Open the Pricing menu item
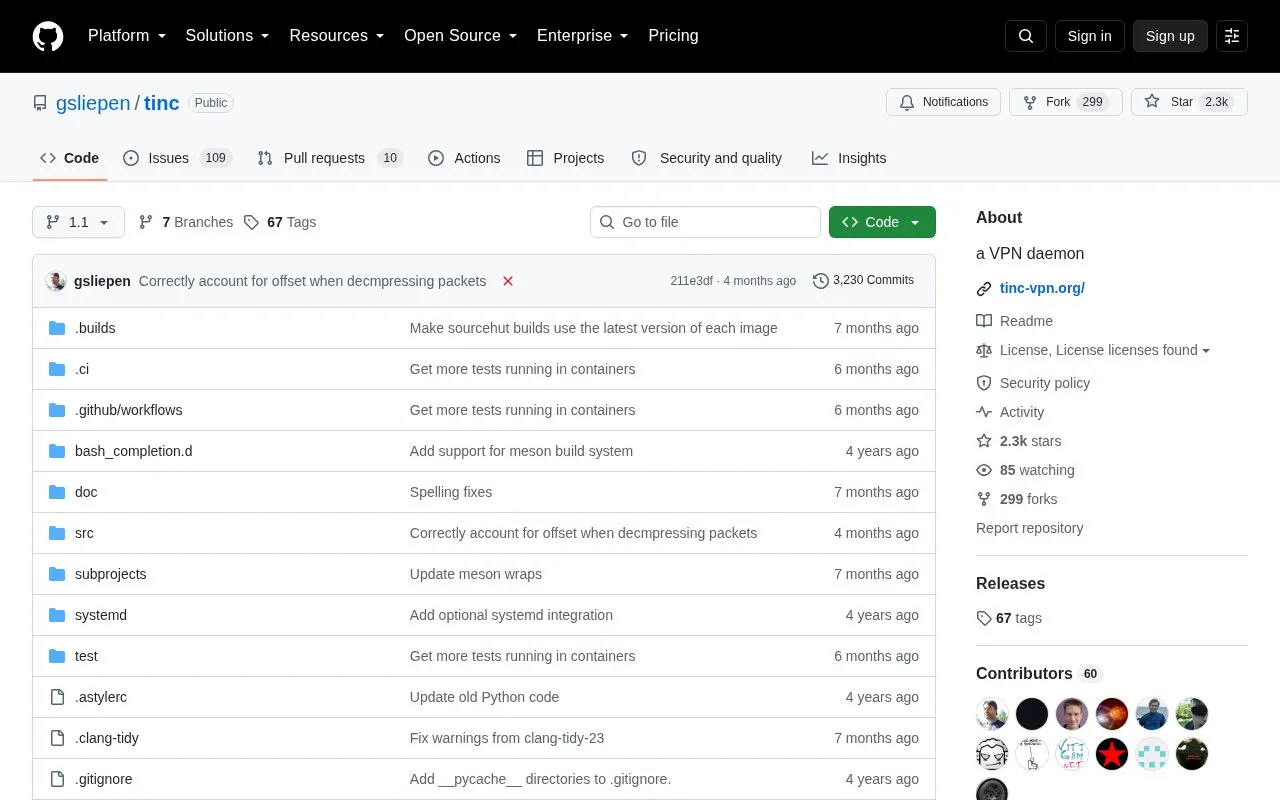 [673, 36]
